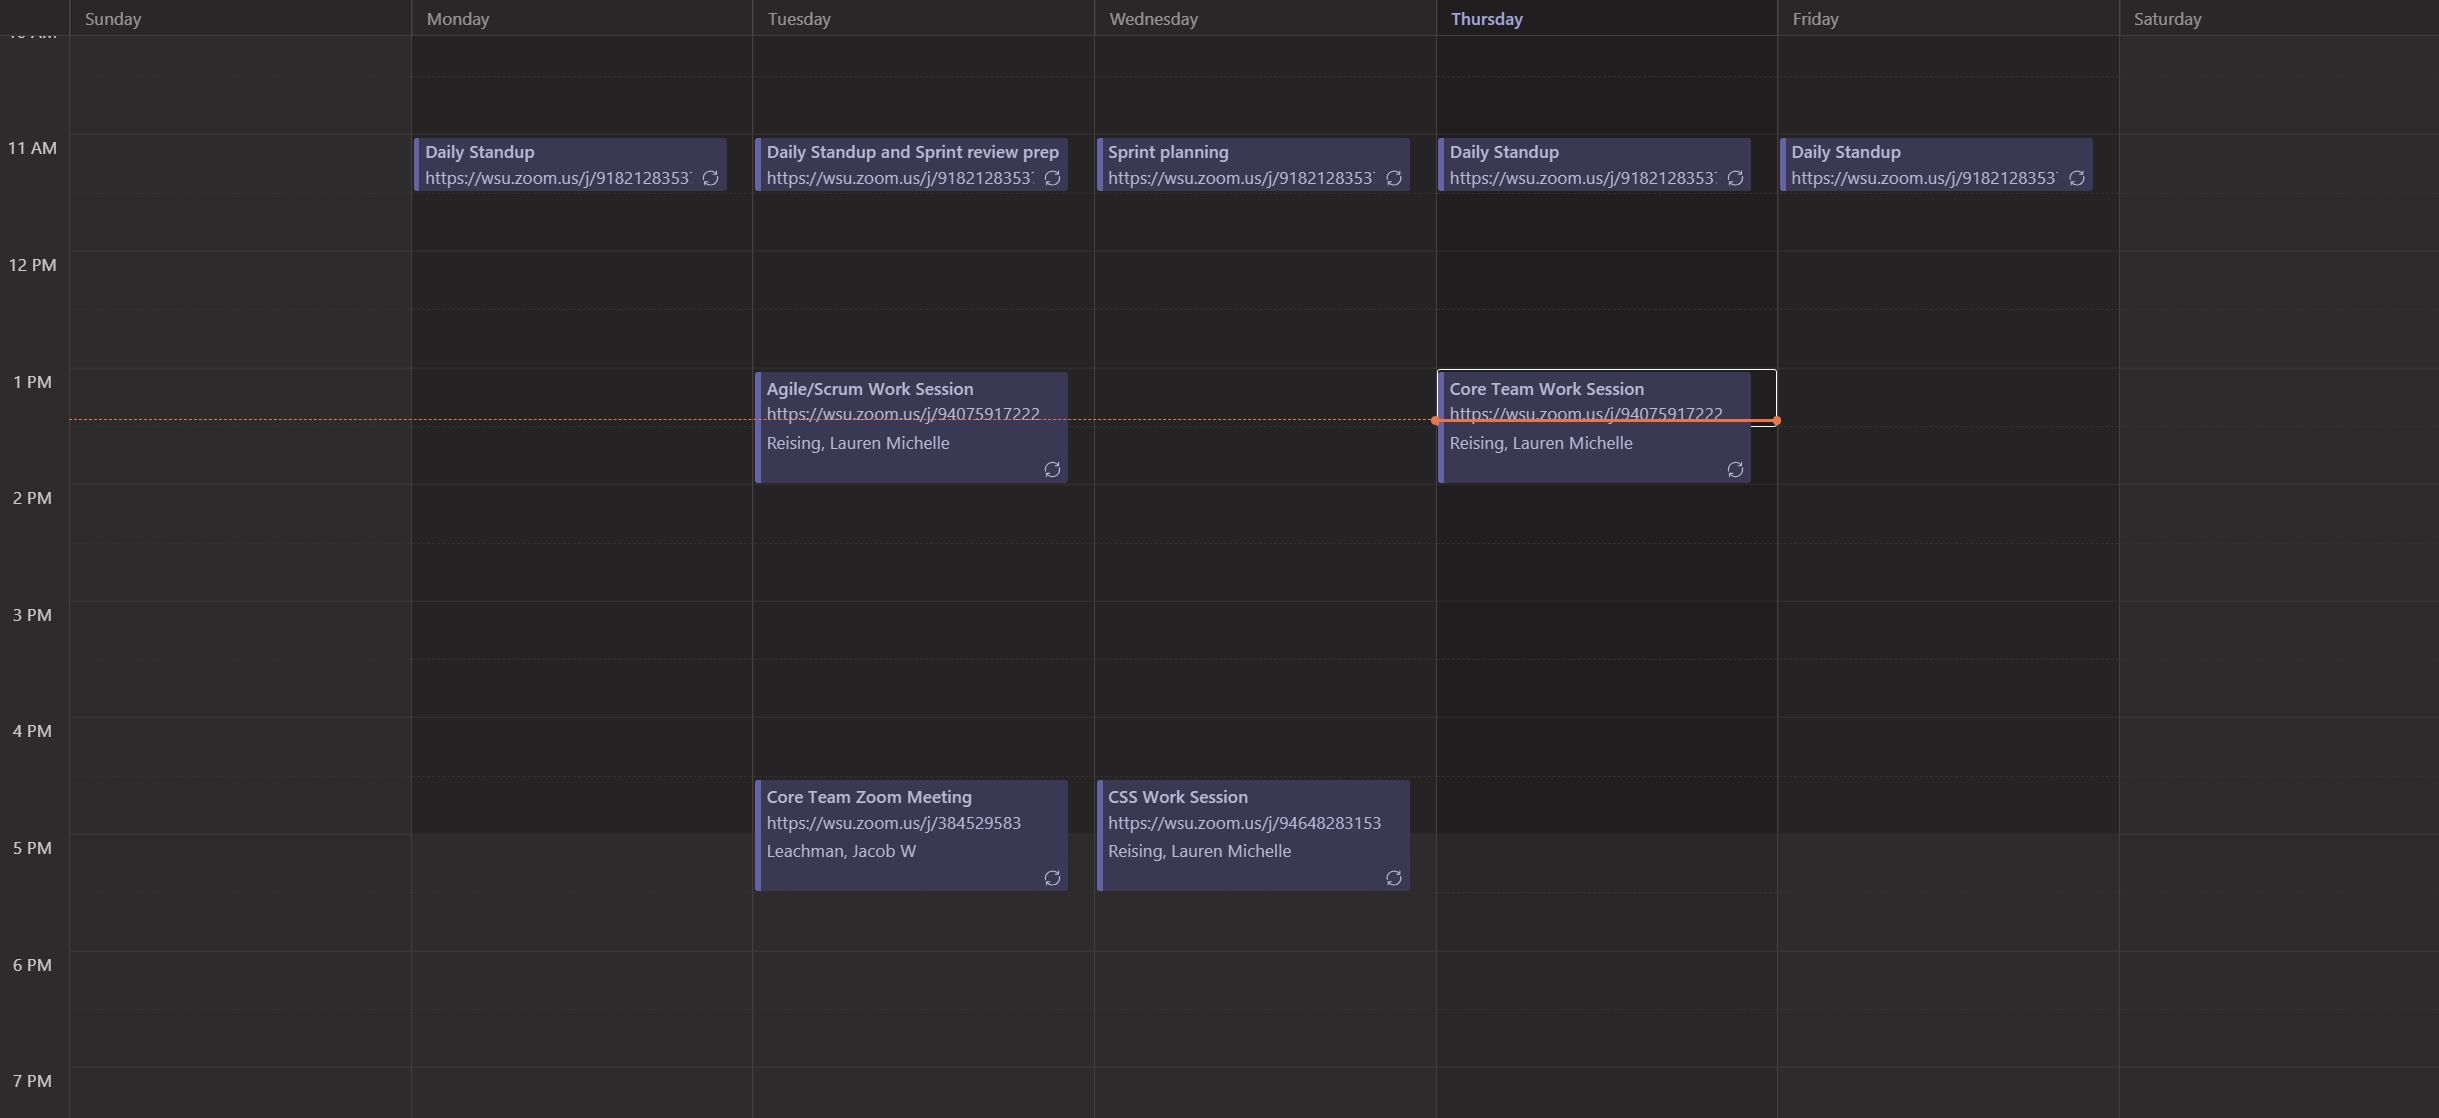
Task: Click recurrence icon on CSS Work Session
Action: [1393, 878]
